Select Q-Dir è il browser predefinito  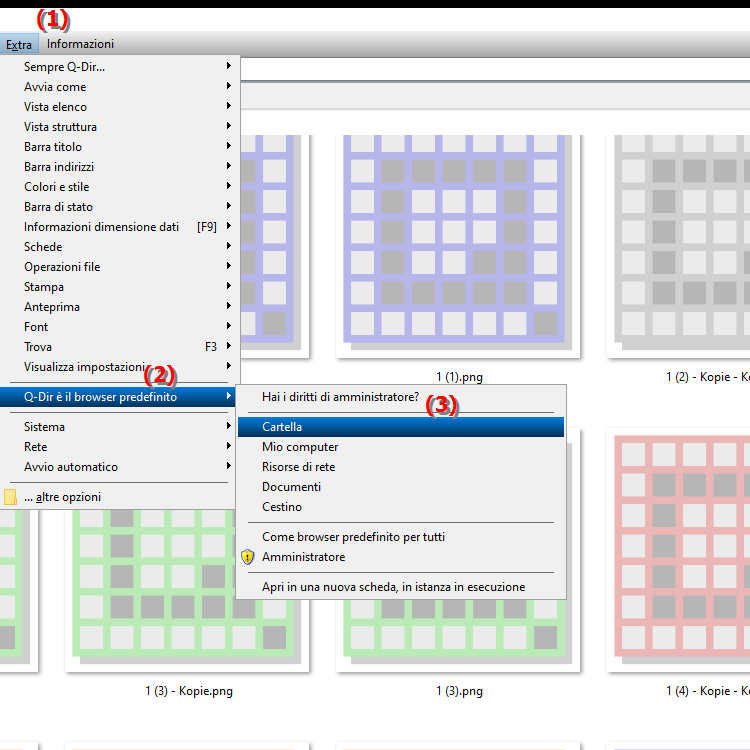click(x=118, y=397)
